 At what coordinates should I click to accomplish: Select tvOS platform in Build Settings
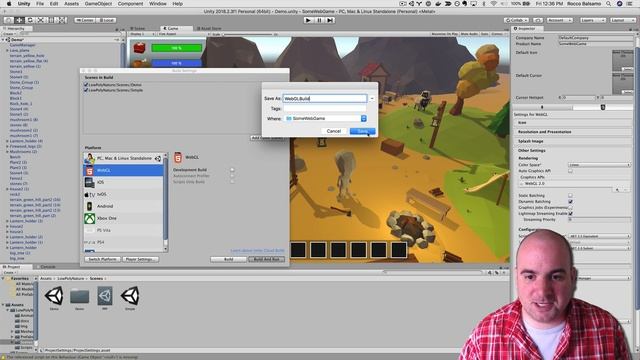123,194
